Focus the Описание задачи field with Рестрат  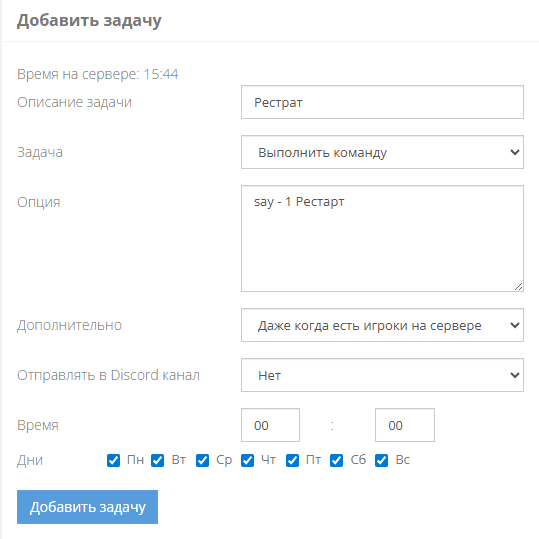point(382,102)
